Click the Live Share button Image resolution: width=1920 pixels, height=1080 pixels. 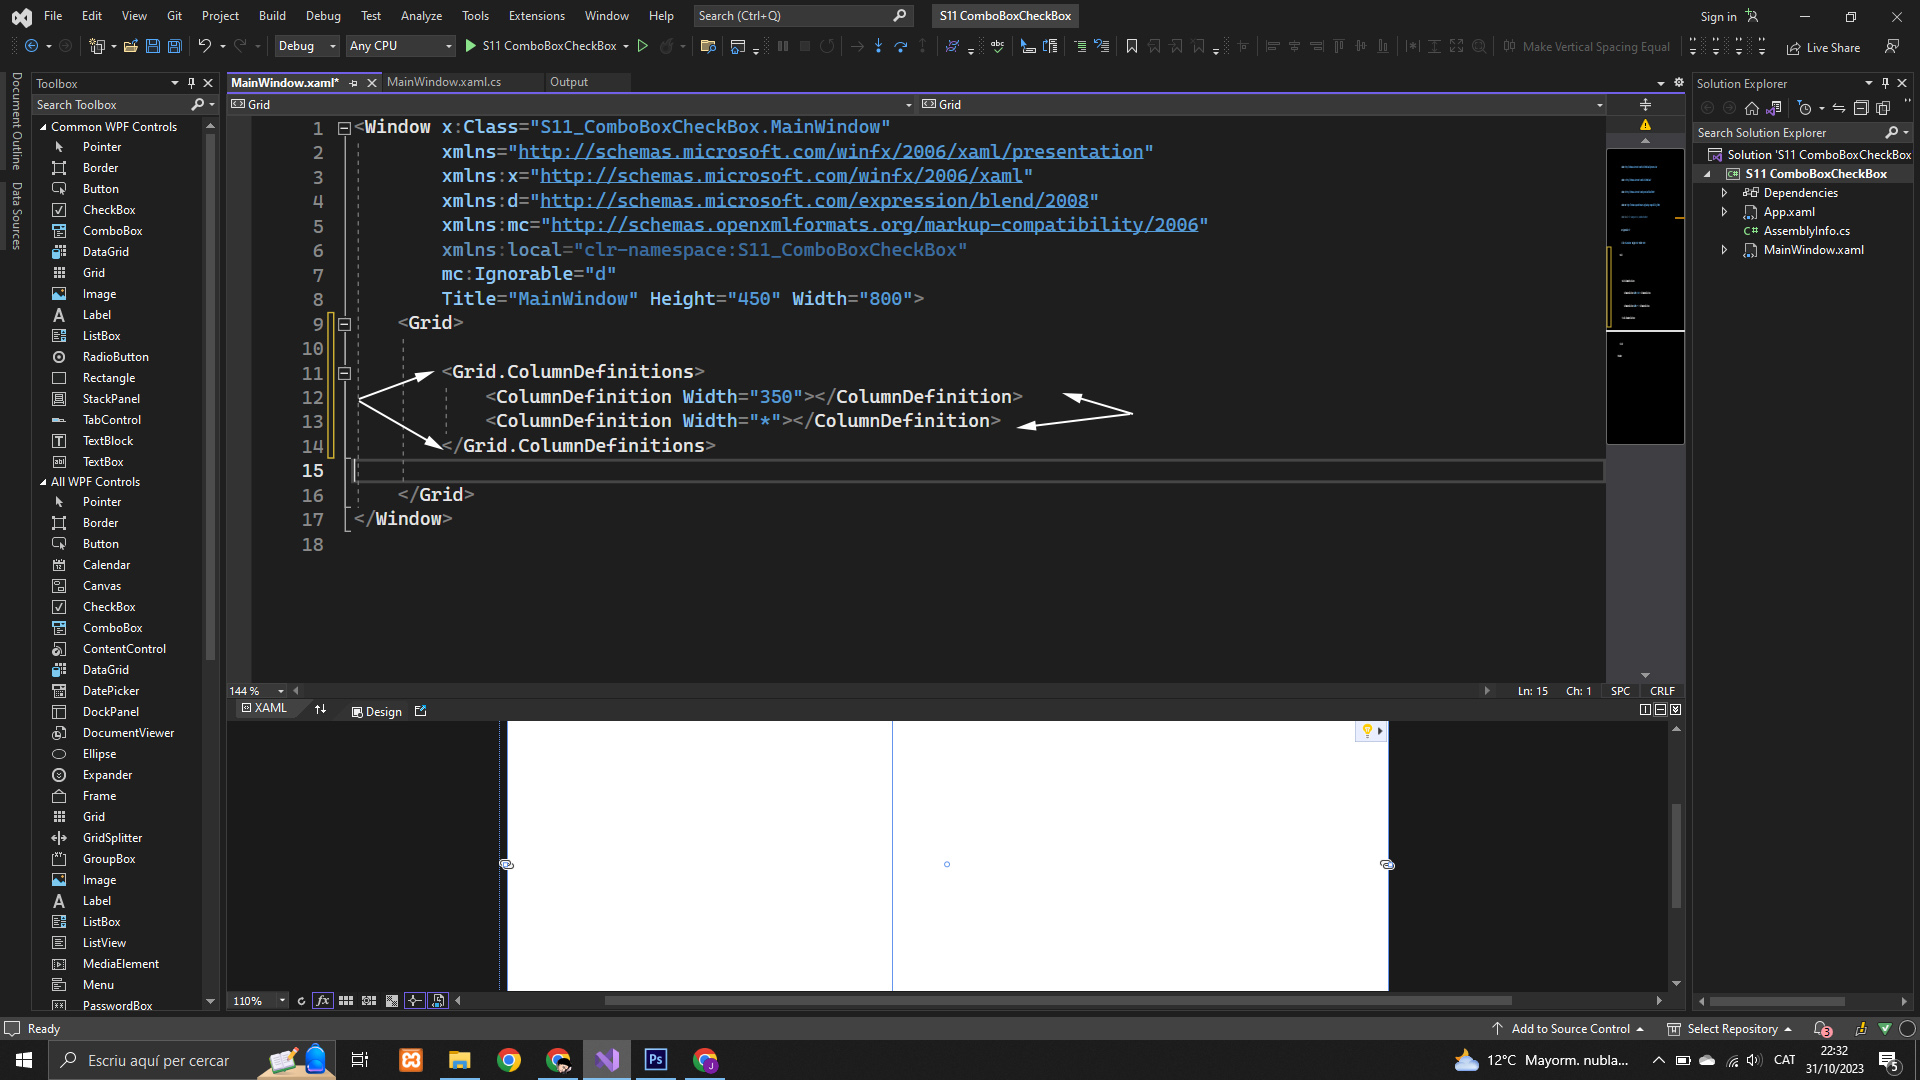tap(1823, 47)
